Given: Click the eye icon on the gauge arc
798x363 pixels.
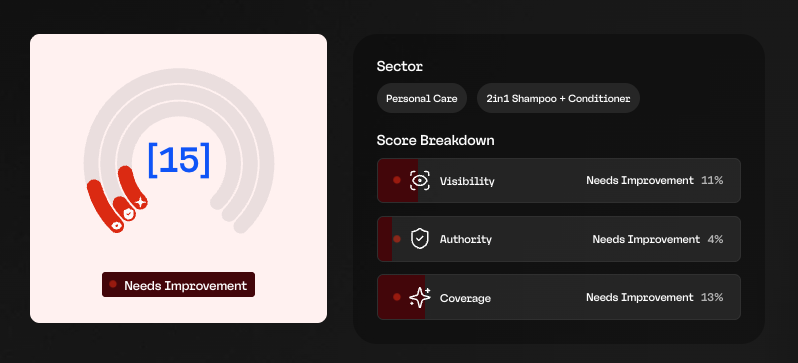Looking at the screenshot, I should coord(117,225).
